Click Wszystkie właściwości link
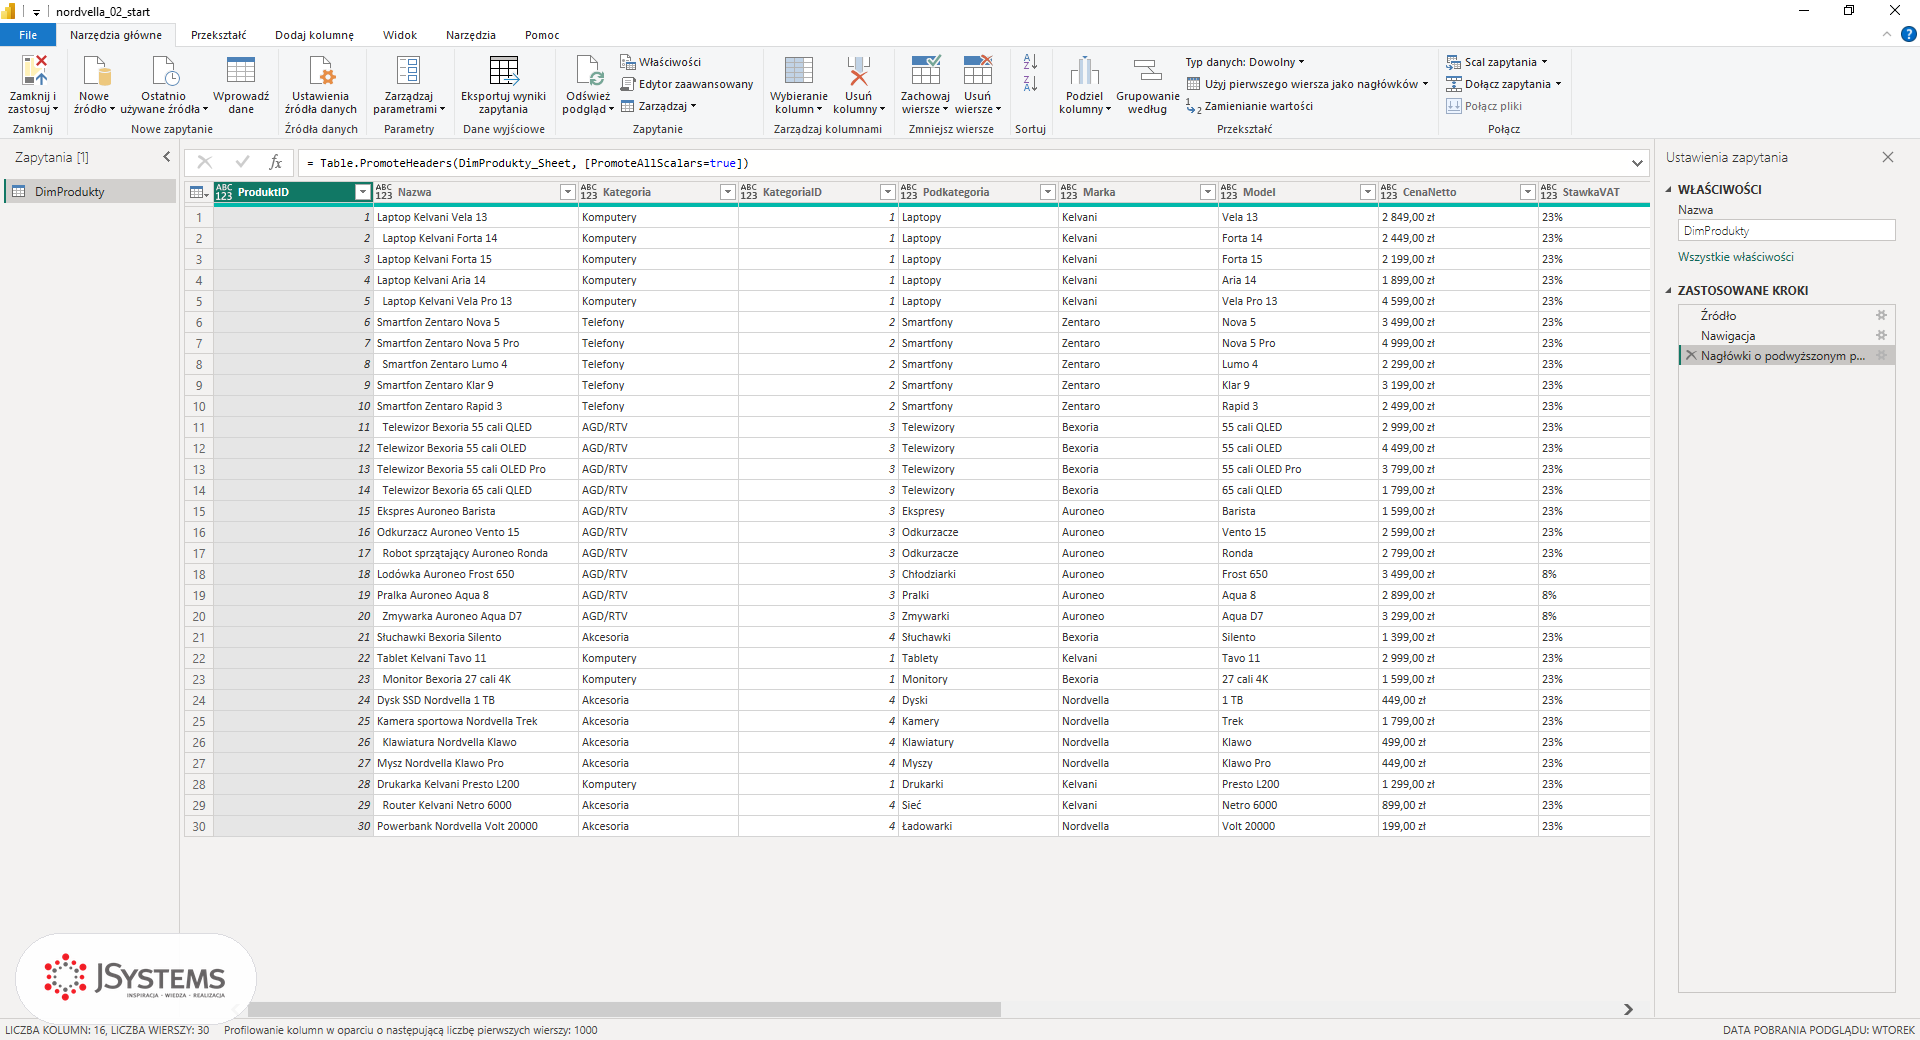The height and width of the screenshot is (1040, 1920). coord(1735,257)
